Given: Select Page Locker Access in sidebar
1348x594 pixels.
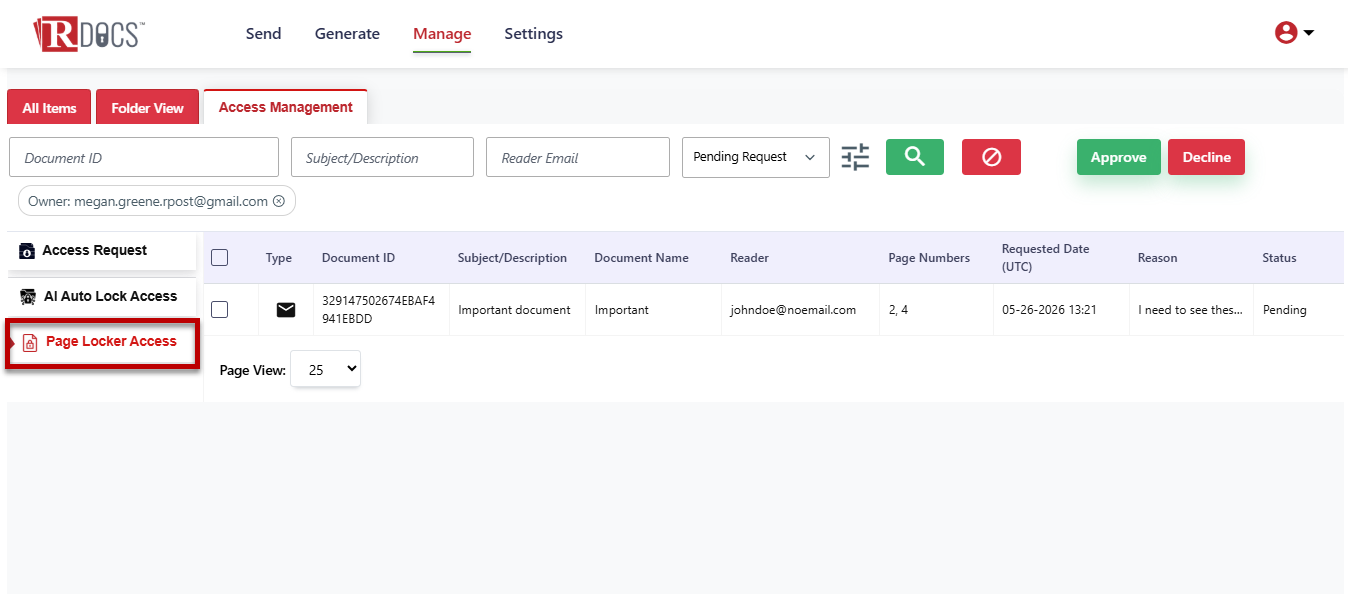Looking at the screenshot, I should tap(101, 342).
